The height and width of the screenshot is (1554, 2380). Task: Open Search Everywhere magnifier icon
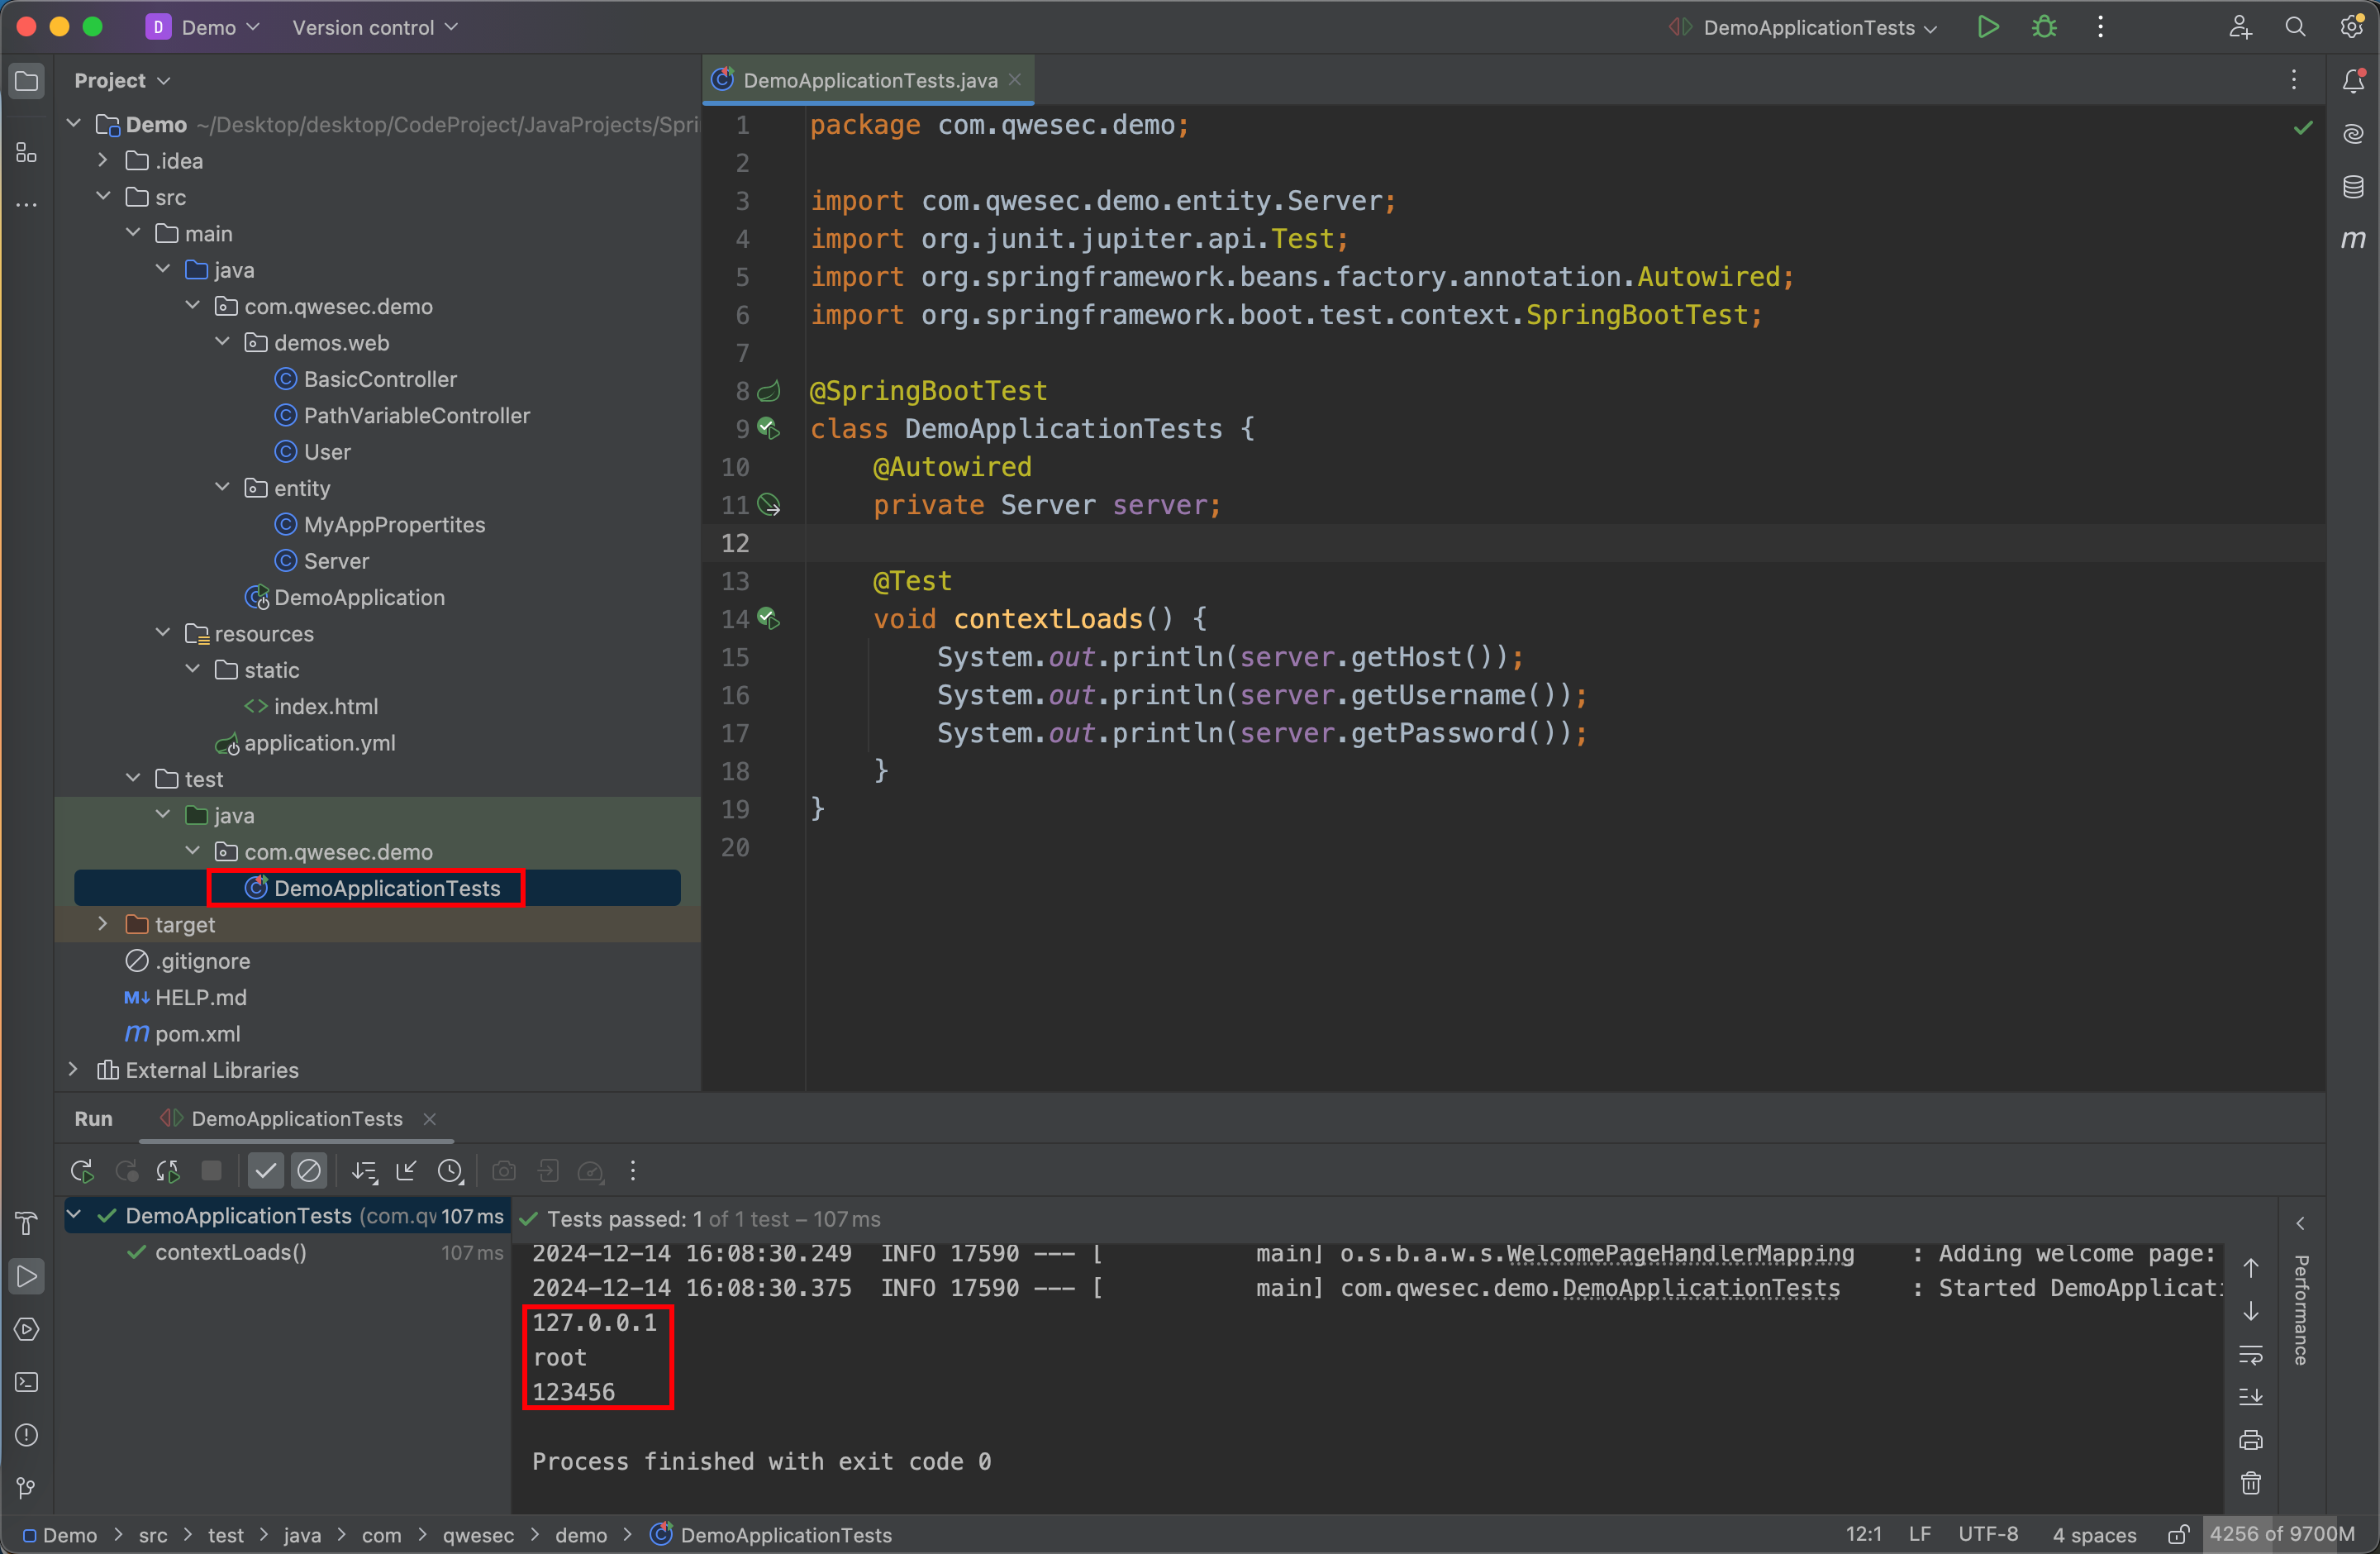(x=2296, y=27)
